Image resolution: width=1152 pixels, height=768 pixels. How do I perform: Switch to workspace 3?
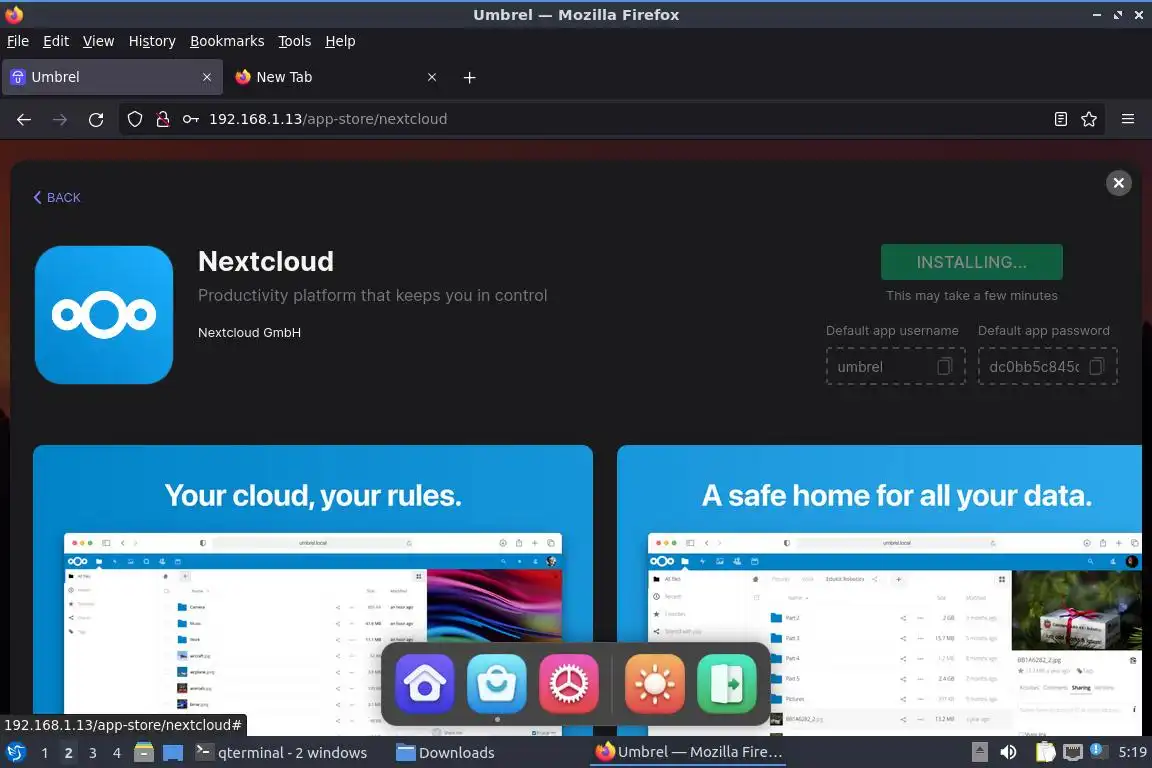click(x=93, y=753)
